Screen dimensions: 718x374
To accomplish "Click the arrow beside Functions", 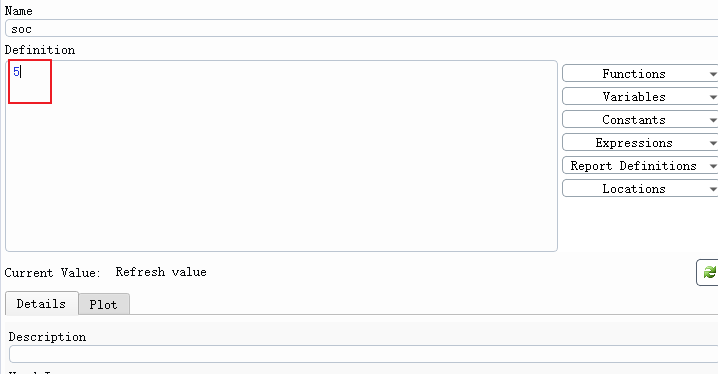I will [x=713, y=74].
